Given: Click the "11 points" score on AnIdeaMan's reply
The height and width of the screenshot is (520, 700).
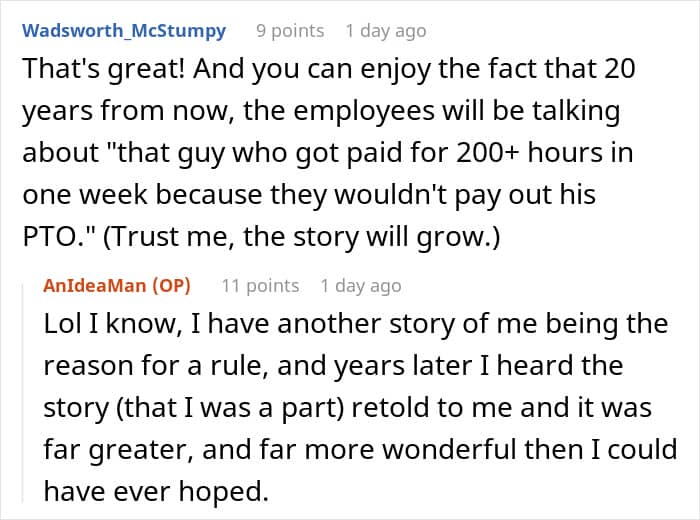Looking at the screenshot, I should tap(260, 285).
